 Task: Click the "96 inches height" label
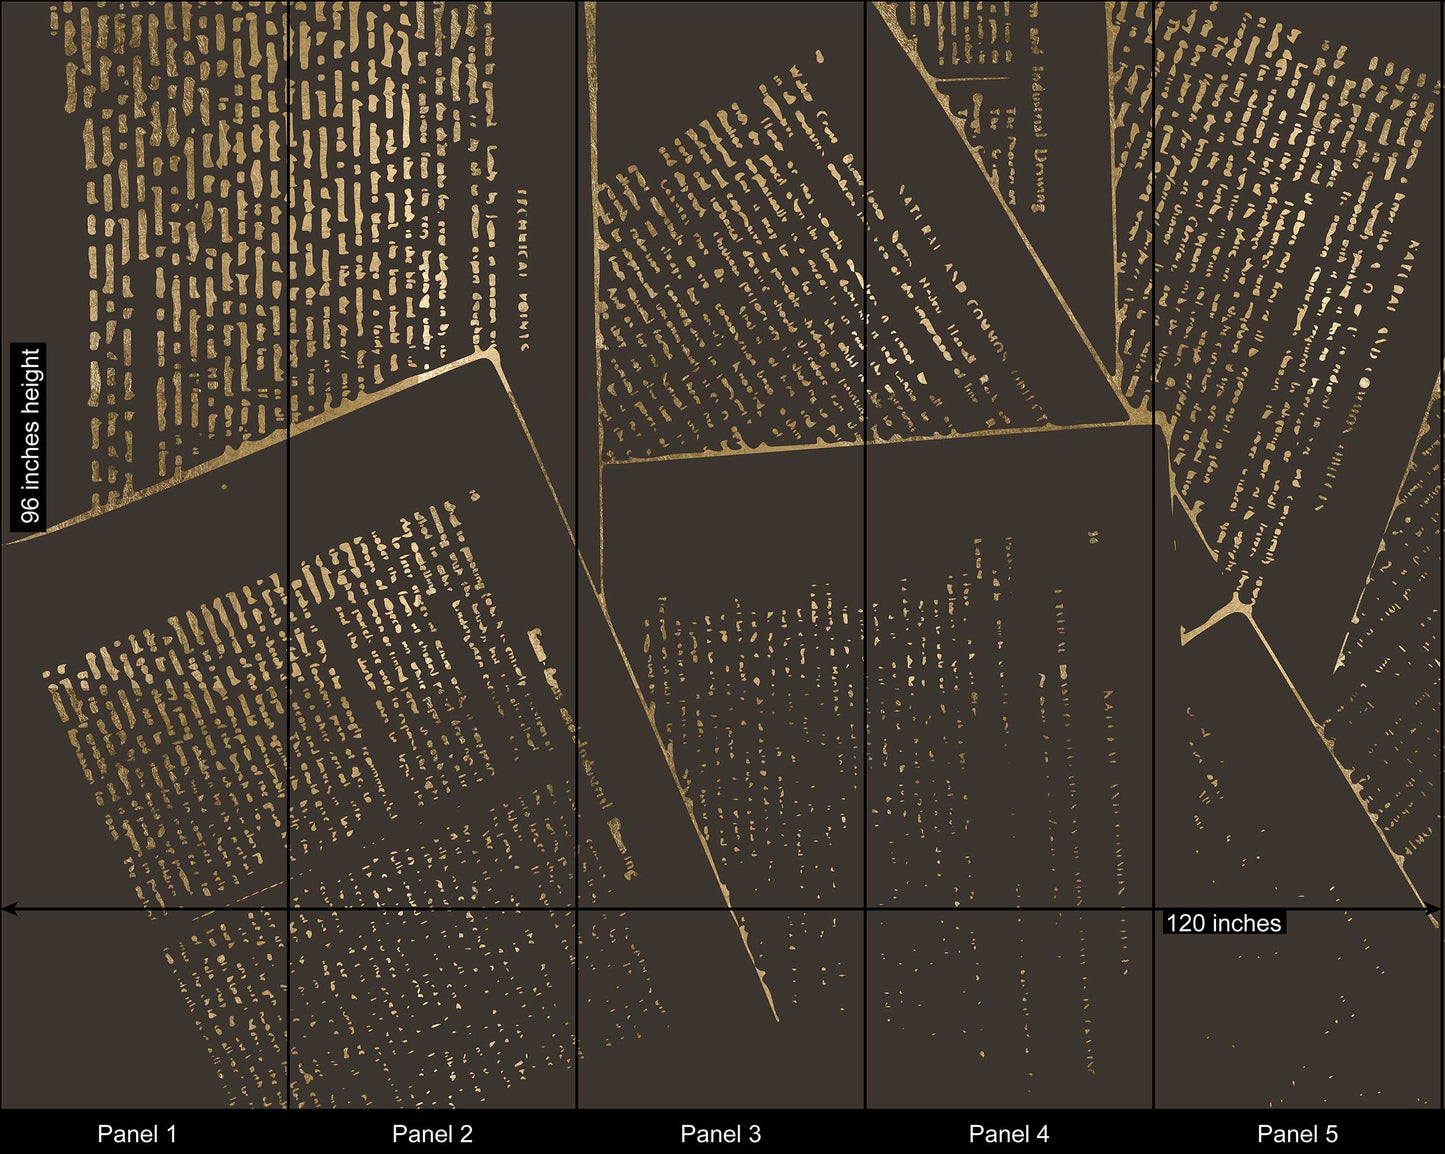(x=30, y=435)
